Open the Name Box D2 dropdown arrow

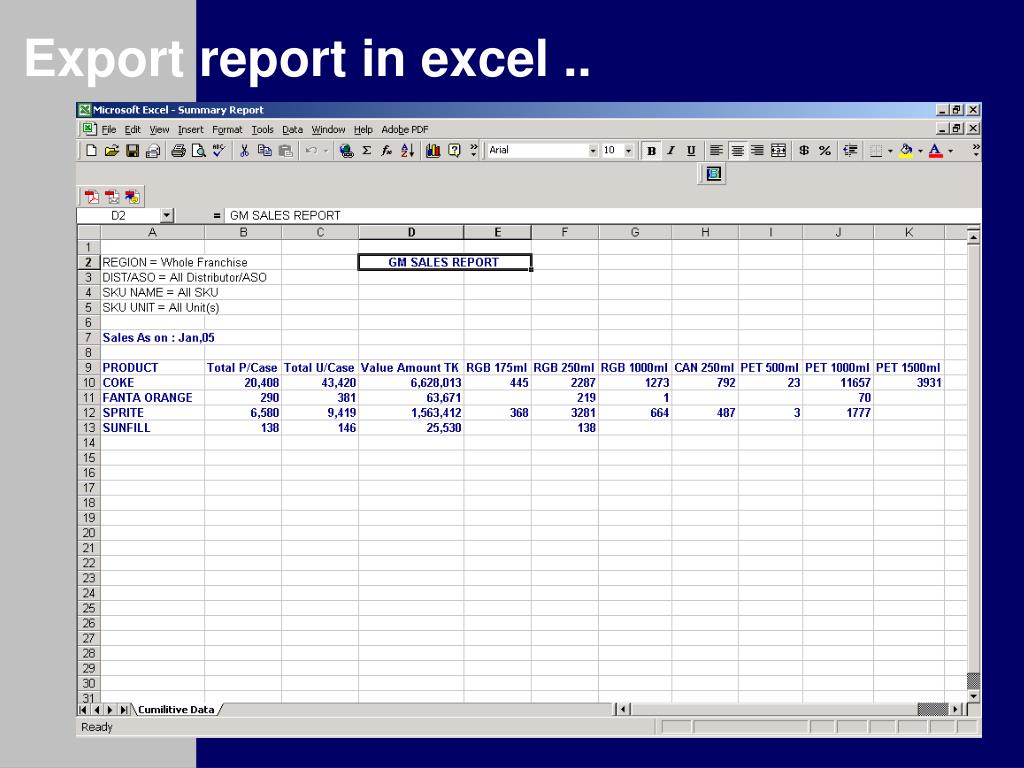[167, 216]
